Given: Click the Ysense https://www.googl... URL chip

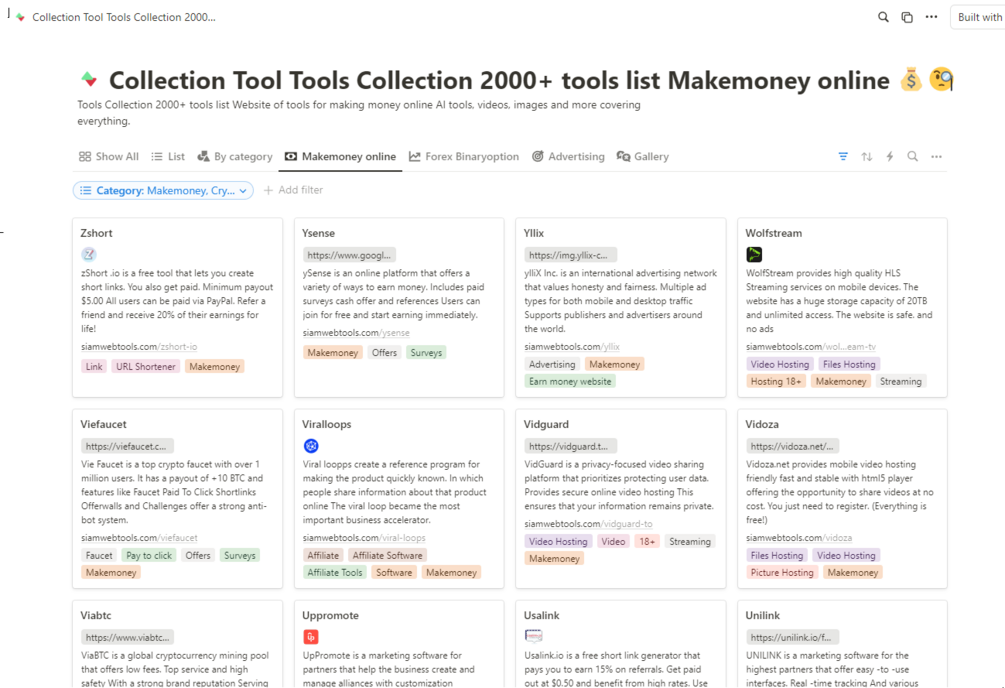Looking at the screenshot, I should pyautogui.click(x=349, y=255).
